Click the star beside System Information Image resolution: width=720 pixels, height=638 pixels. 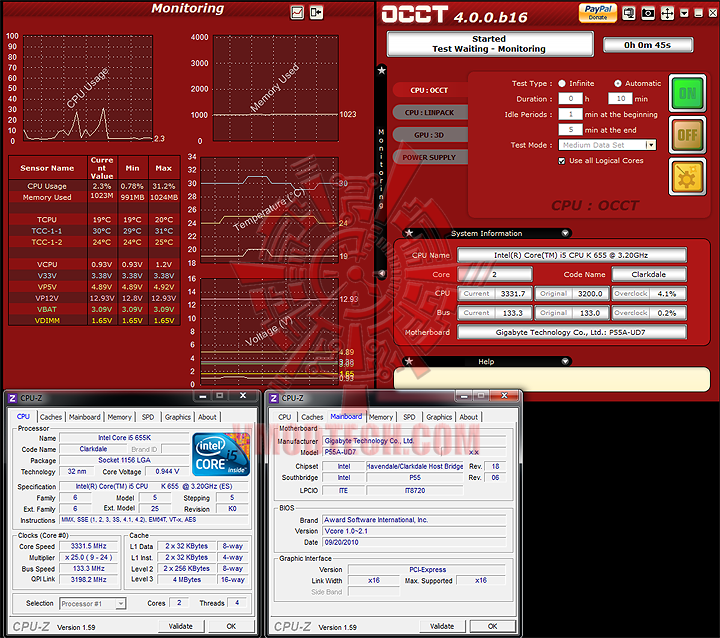409,233
